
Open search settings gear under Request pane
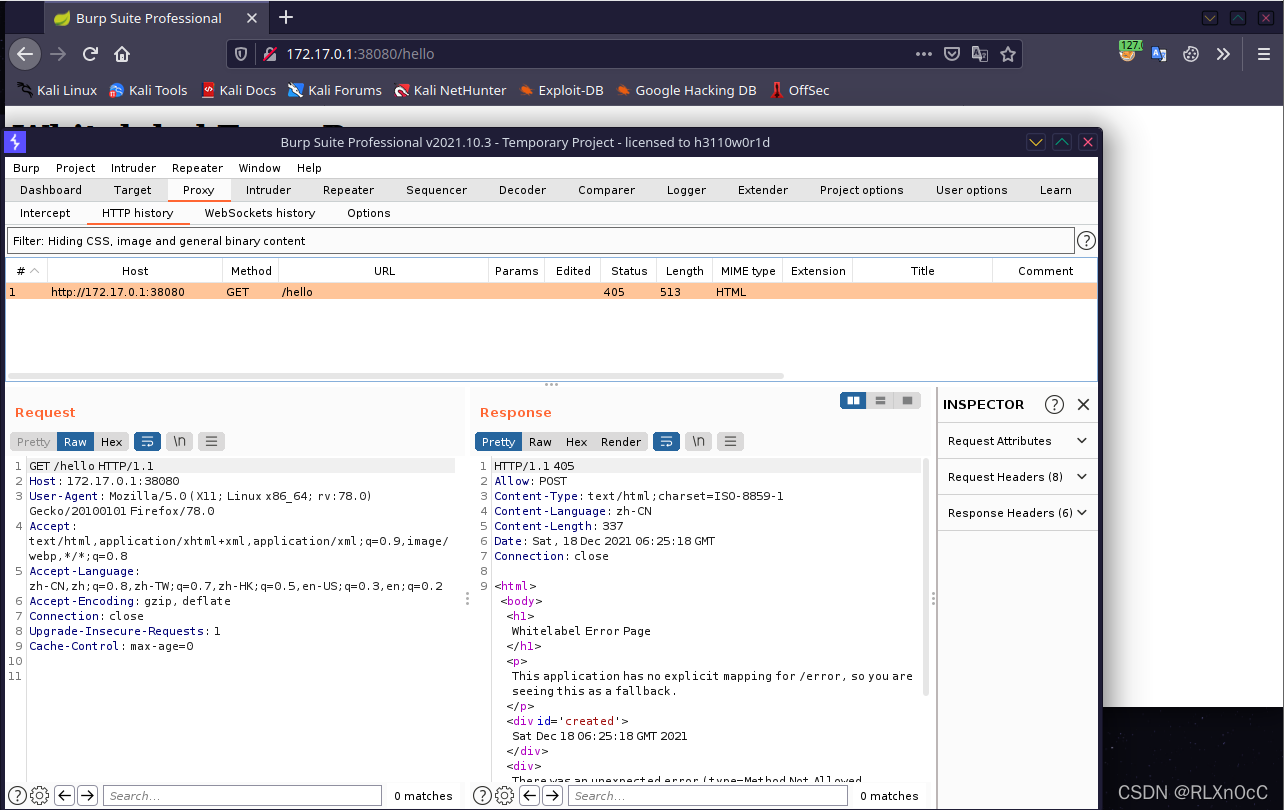(x=39, y=796)
